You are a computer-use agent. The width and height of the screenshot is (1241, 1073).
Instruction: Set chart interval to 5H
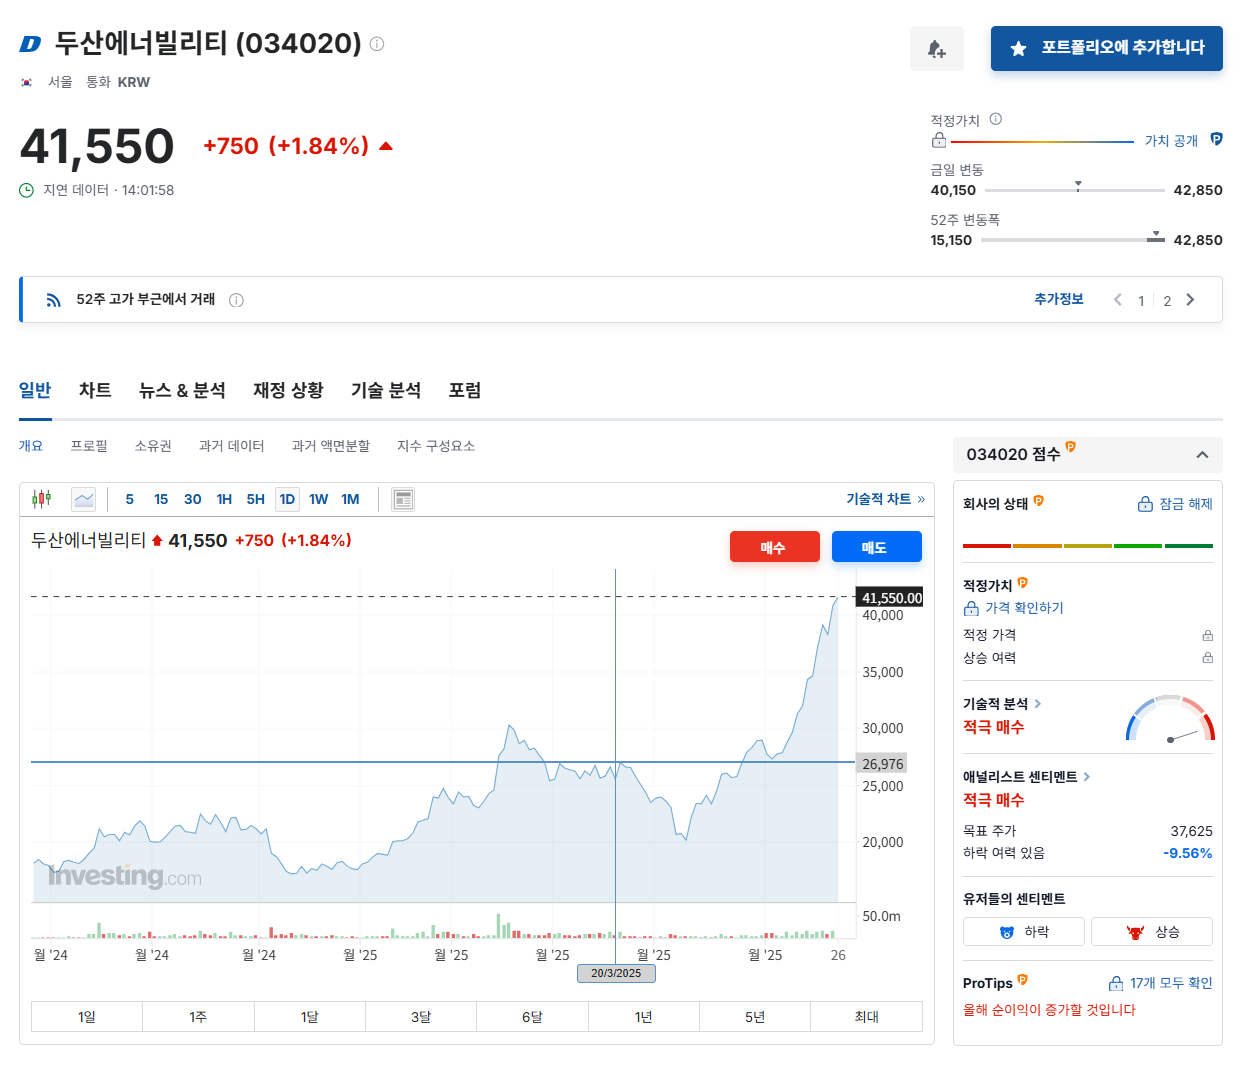(256, 499)
